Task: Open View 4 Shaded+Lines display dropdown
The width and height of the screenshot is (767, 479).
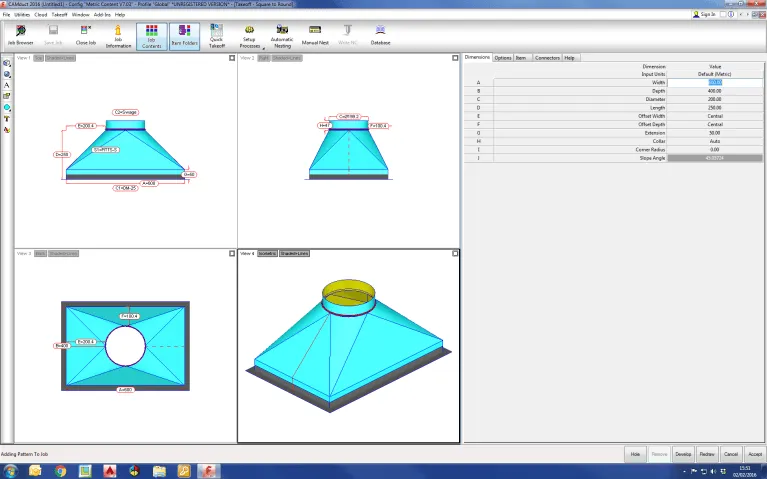Action: 294,253
